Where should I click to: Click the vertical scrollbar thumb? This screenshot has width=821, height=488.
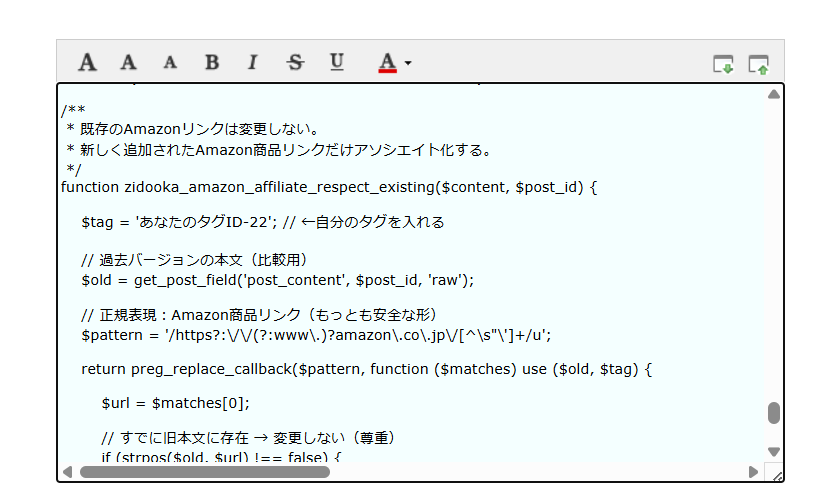click(x=773, y=413)
